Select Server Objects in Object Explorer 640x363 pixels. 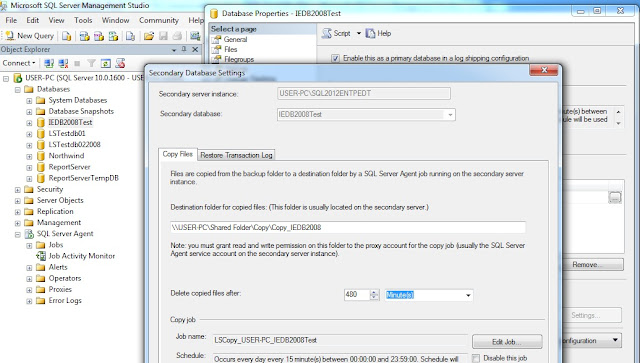tap(60, 200)
